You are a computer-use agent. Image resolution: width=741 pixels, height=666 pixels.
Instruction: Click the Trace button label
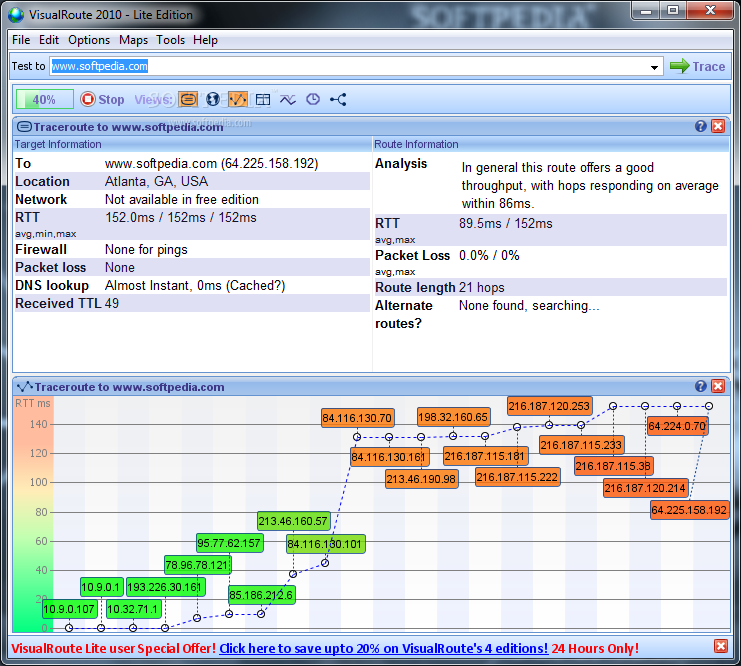coord(708,67)
